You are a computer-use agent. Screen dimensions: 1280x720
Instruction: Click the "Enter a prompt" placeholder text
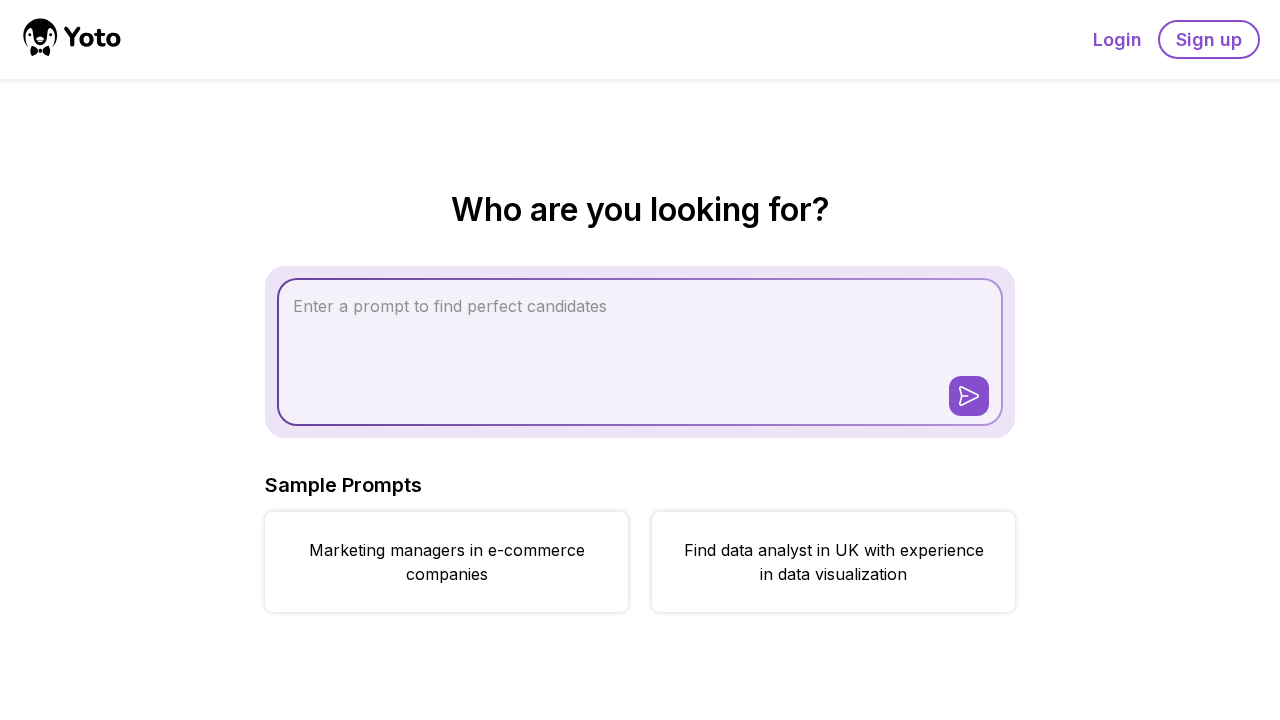coord(450,306)
